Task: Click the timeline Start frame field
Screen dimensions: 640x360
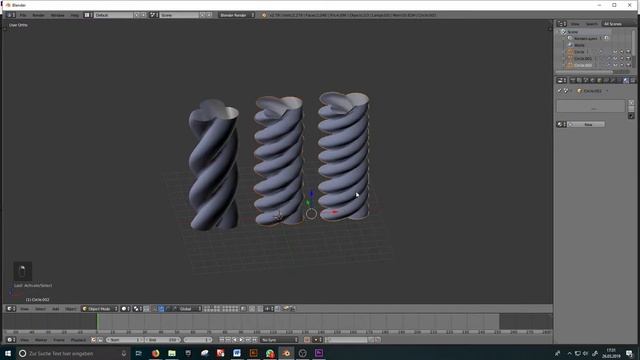Action: (125, 340)
